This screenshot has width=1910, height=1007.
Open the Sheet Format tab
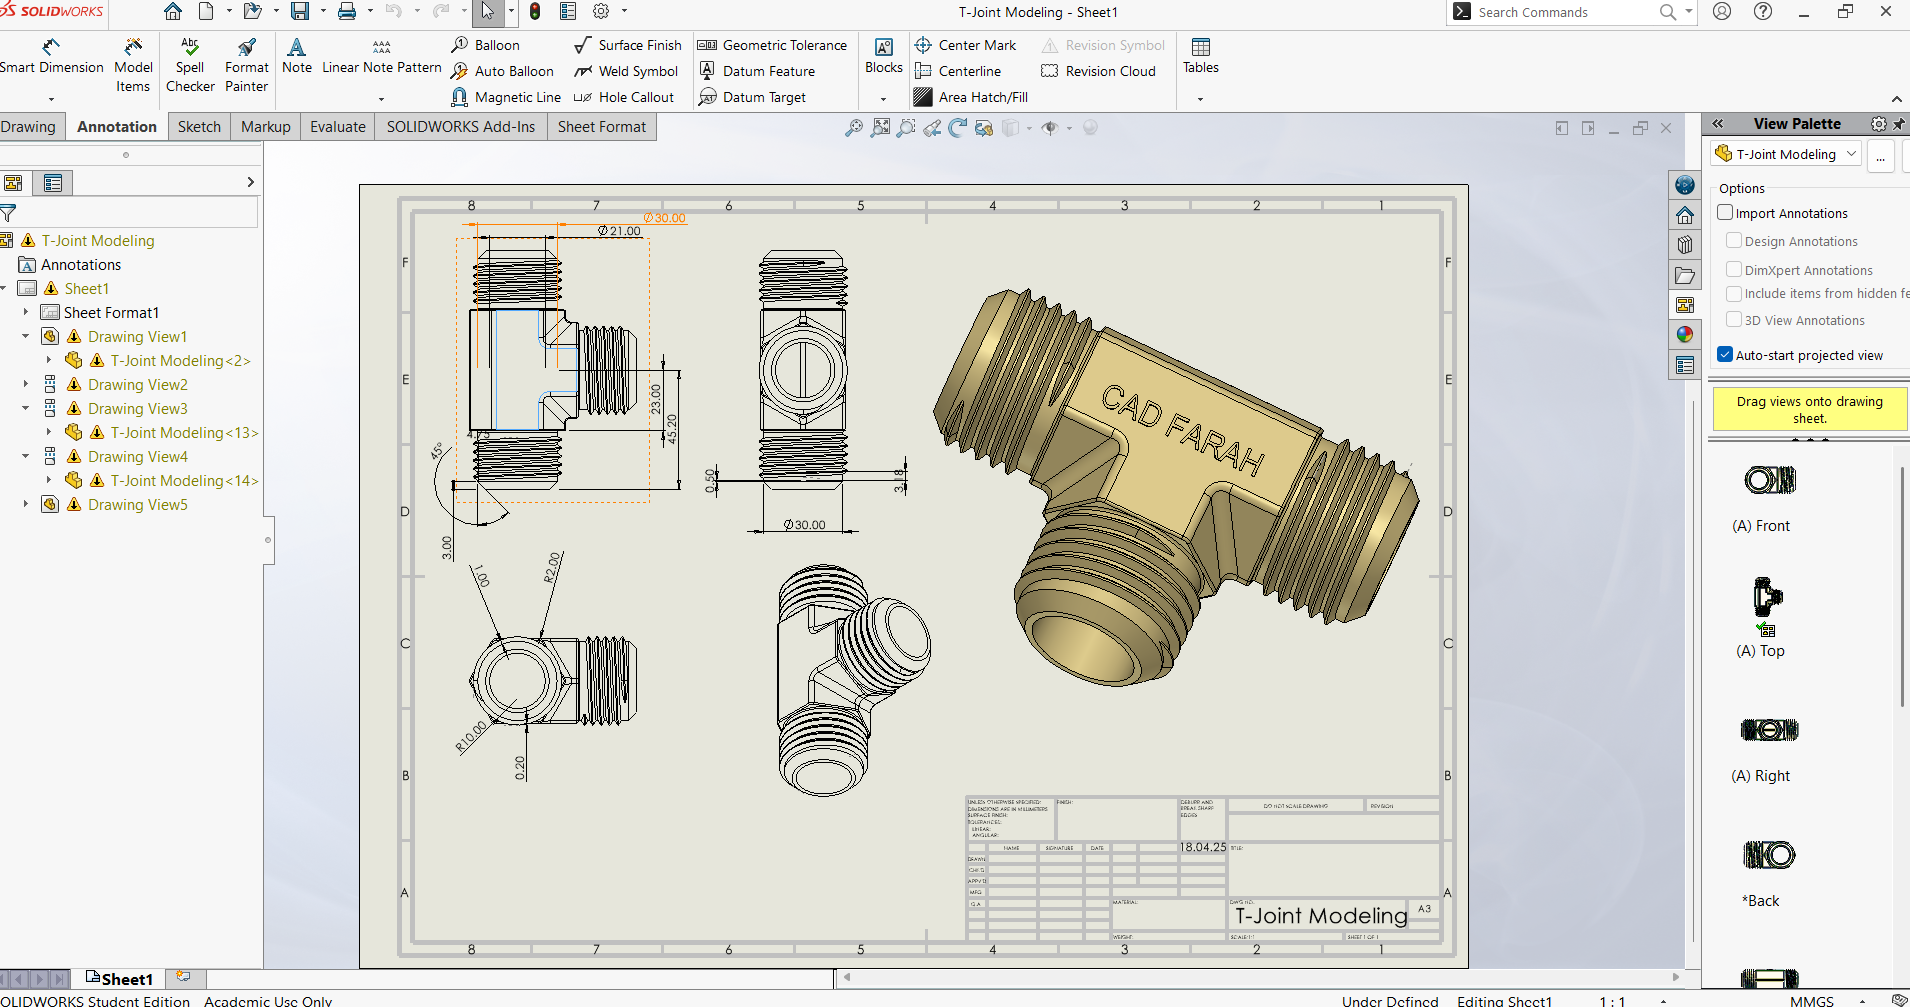[601, 127]
